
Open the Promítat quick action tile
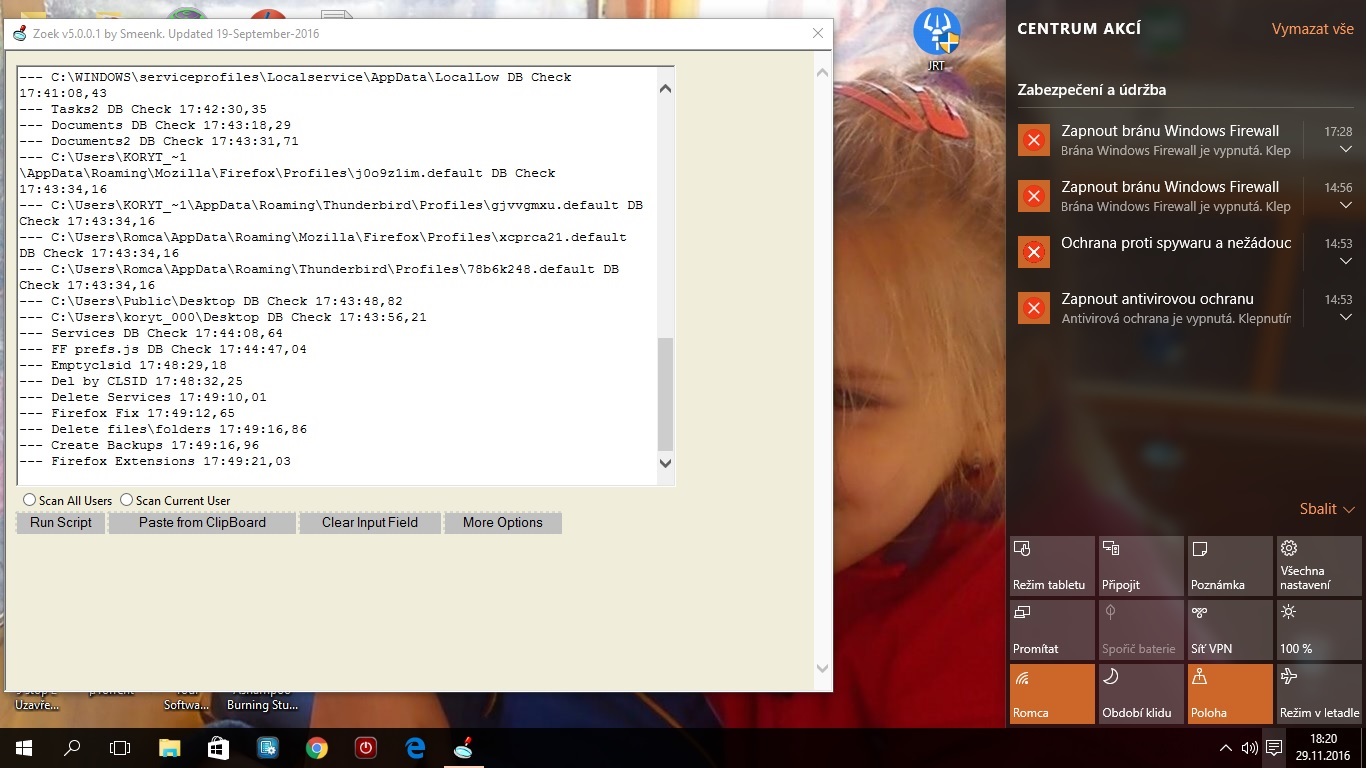[1052, 630]
